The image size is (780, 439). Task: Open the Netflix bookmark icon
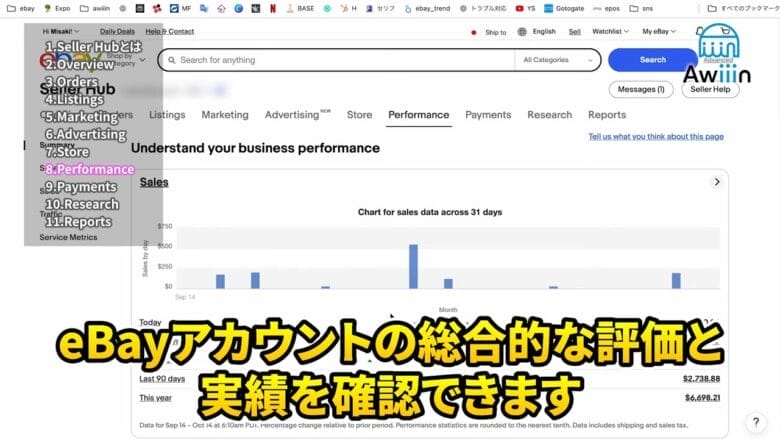[x=273, y=8]
